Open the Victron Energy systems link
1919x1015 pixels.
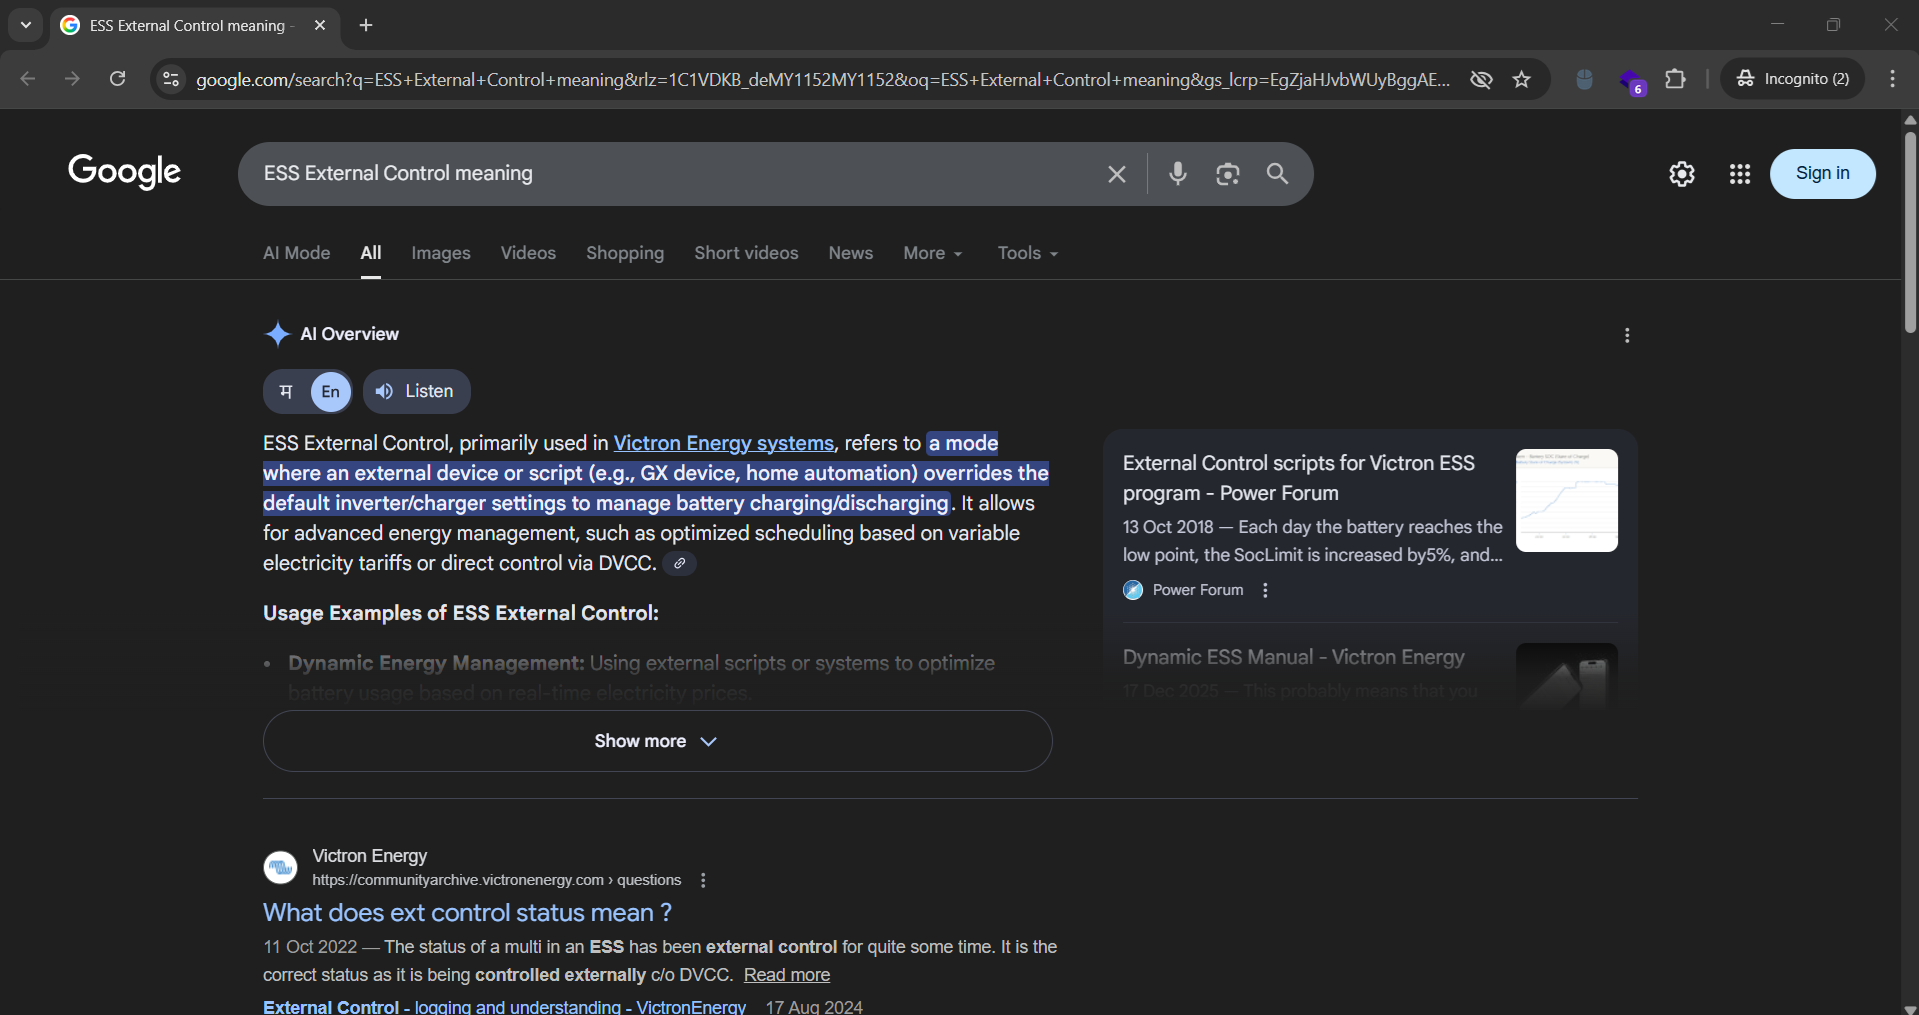pos(723,443)
